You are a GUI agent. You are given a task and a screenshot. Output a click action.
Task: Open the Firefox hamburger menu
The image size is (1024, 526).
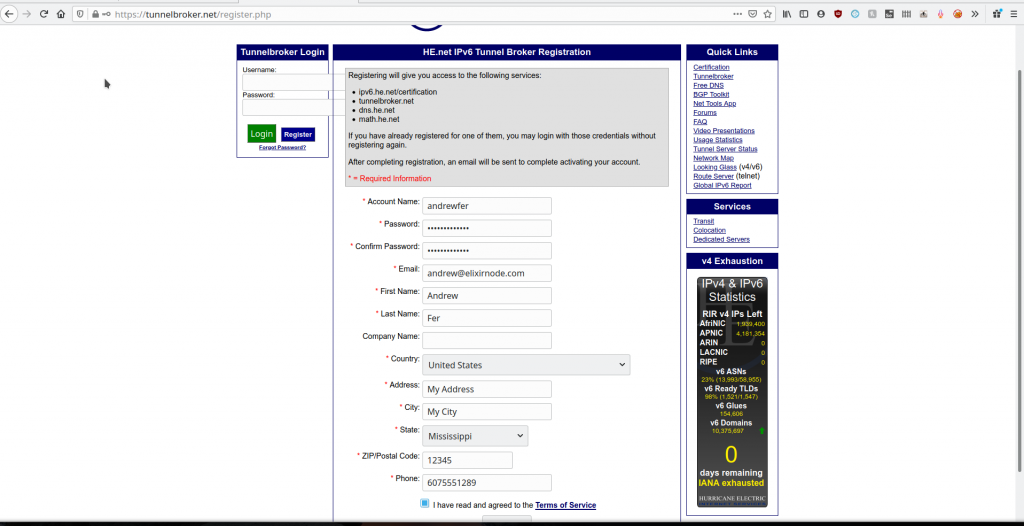tap(1014, 14)
